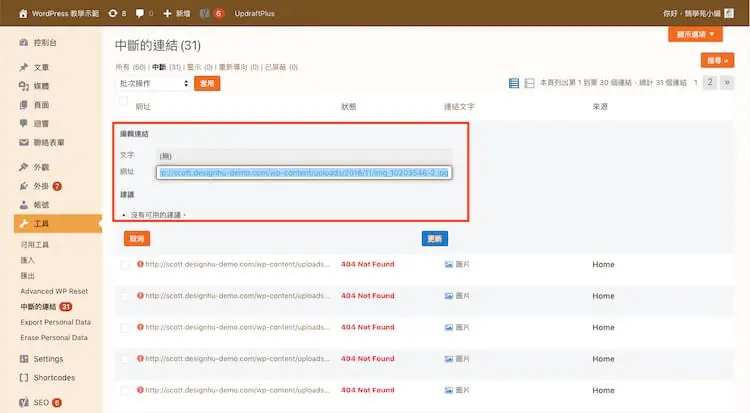Screen dimensions: 750x413
Task: Open 可用工具 submenu item
Action: click(34, 245)
